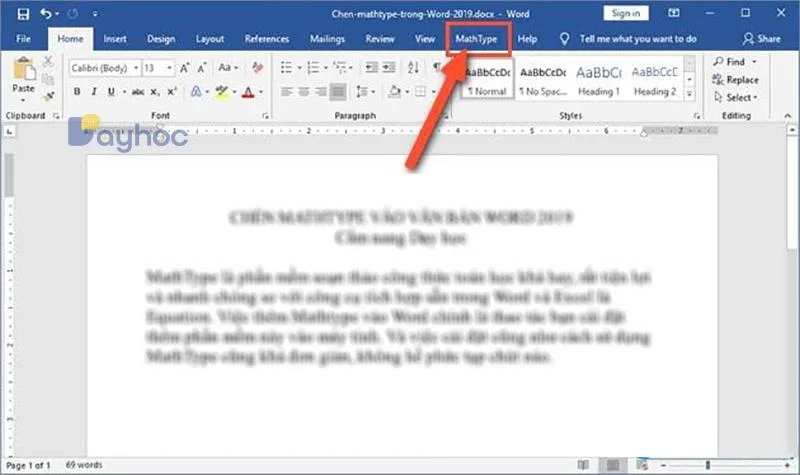800x475 pixels.
Task: Click the Bullets list icon
Action: tap(287, 67)
